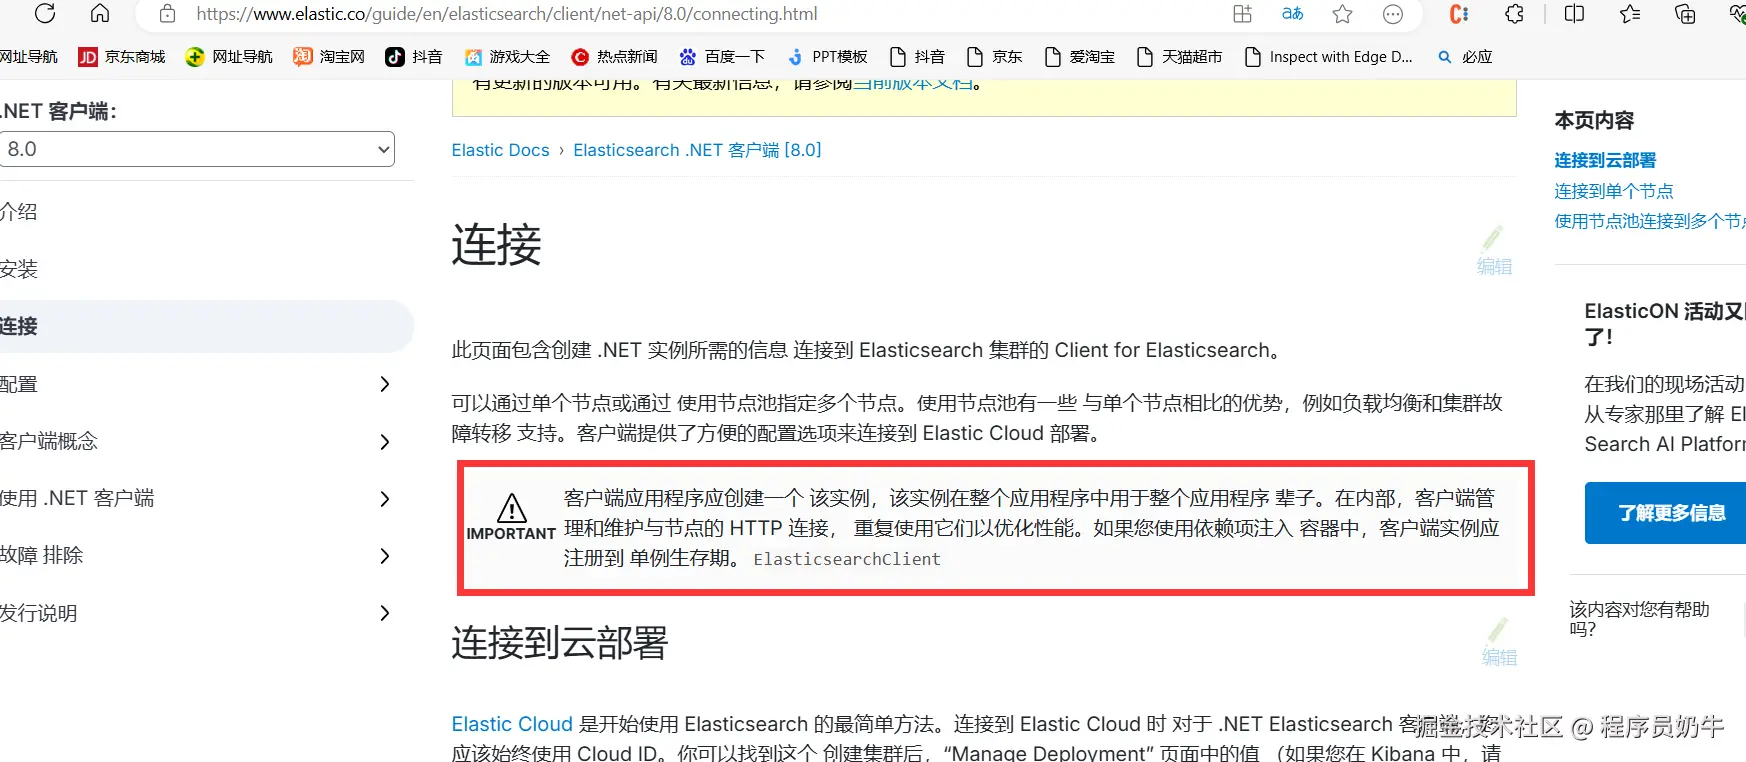1746x762 pixels.
Task: Open PPT模板 bookmark
Action: (x=827, y=57)
